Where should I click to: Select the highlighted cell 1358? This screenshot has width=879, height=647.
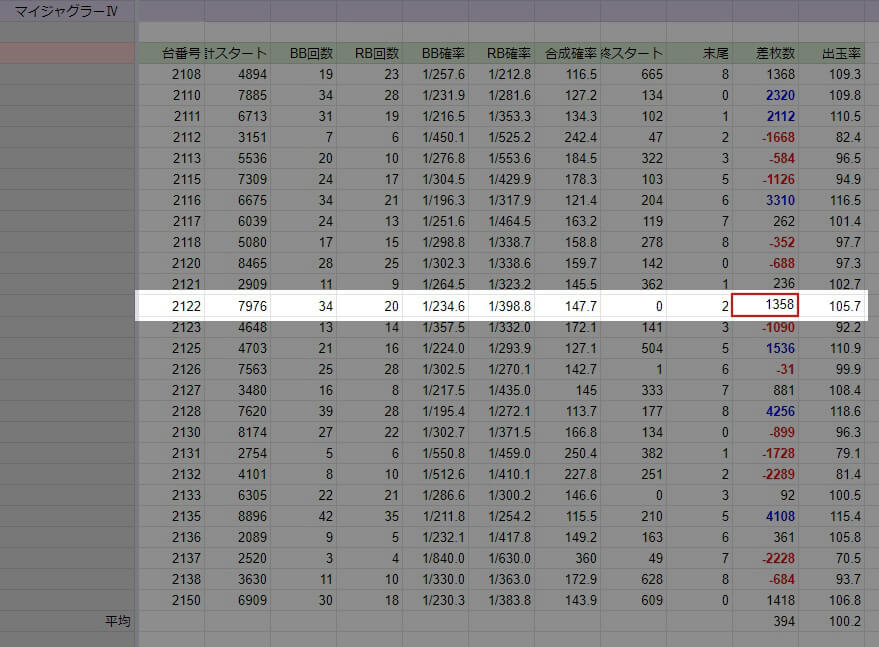pos(765,305)
